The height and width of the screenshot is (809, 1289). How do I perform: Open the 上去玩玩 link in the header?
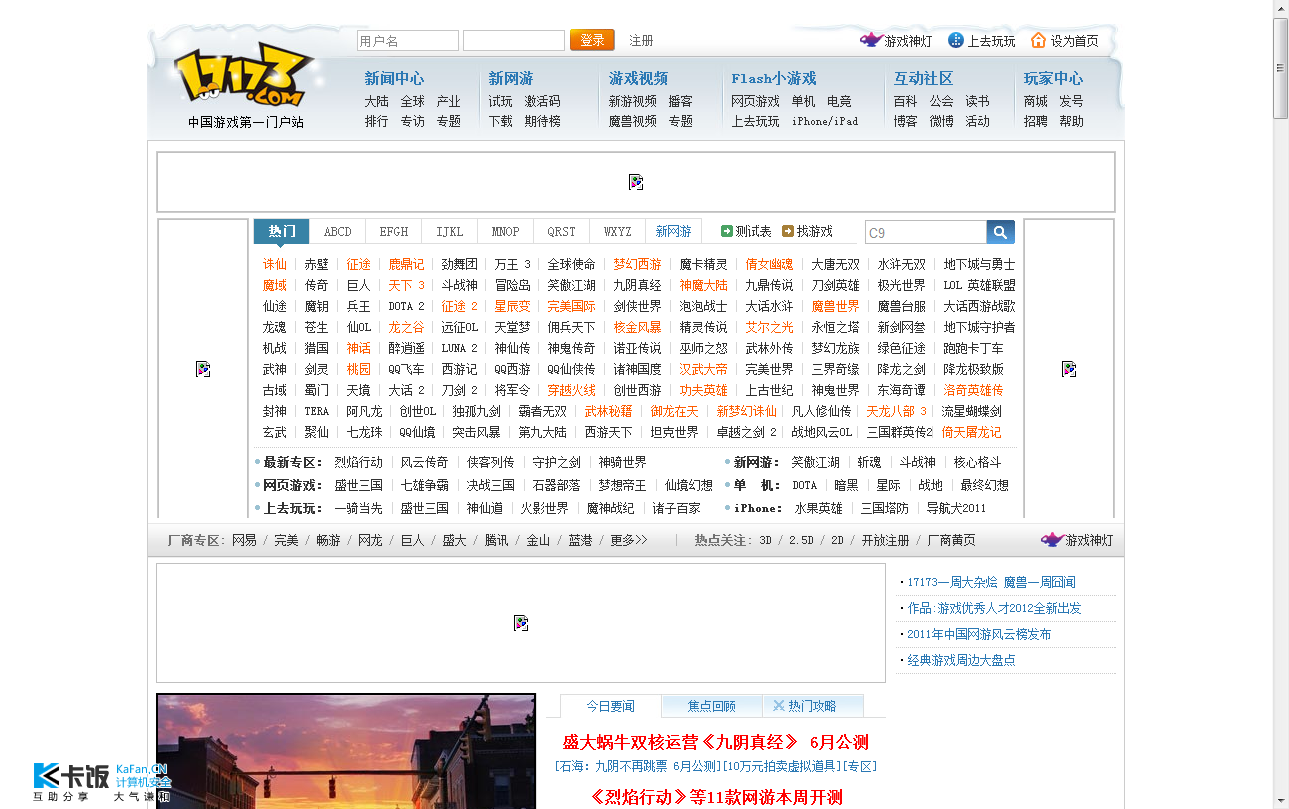coord(982,41)
